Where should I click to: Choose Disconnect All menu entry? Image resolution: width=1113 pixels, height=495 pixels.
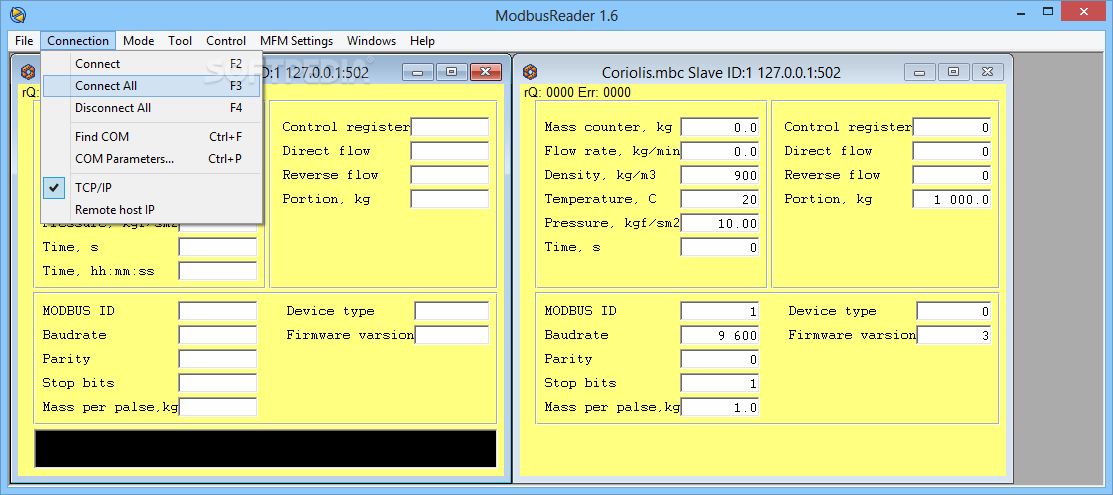(152, 108)
